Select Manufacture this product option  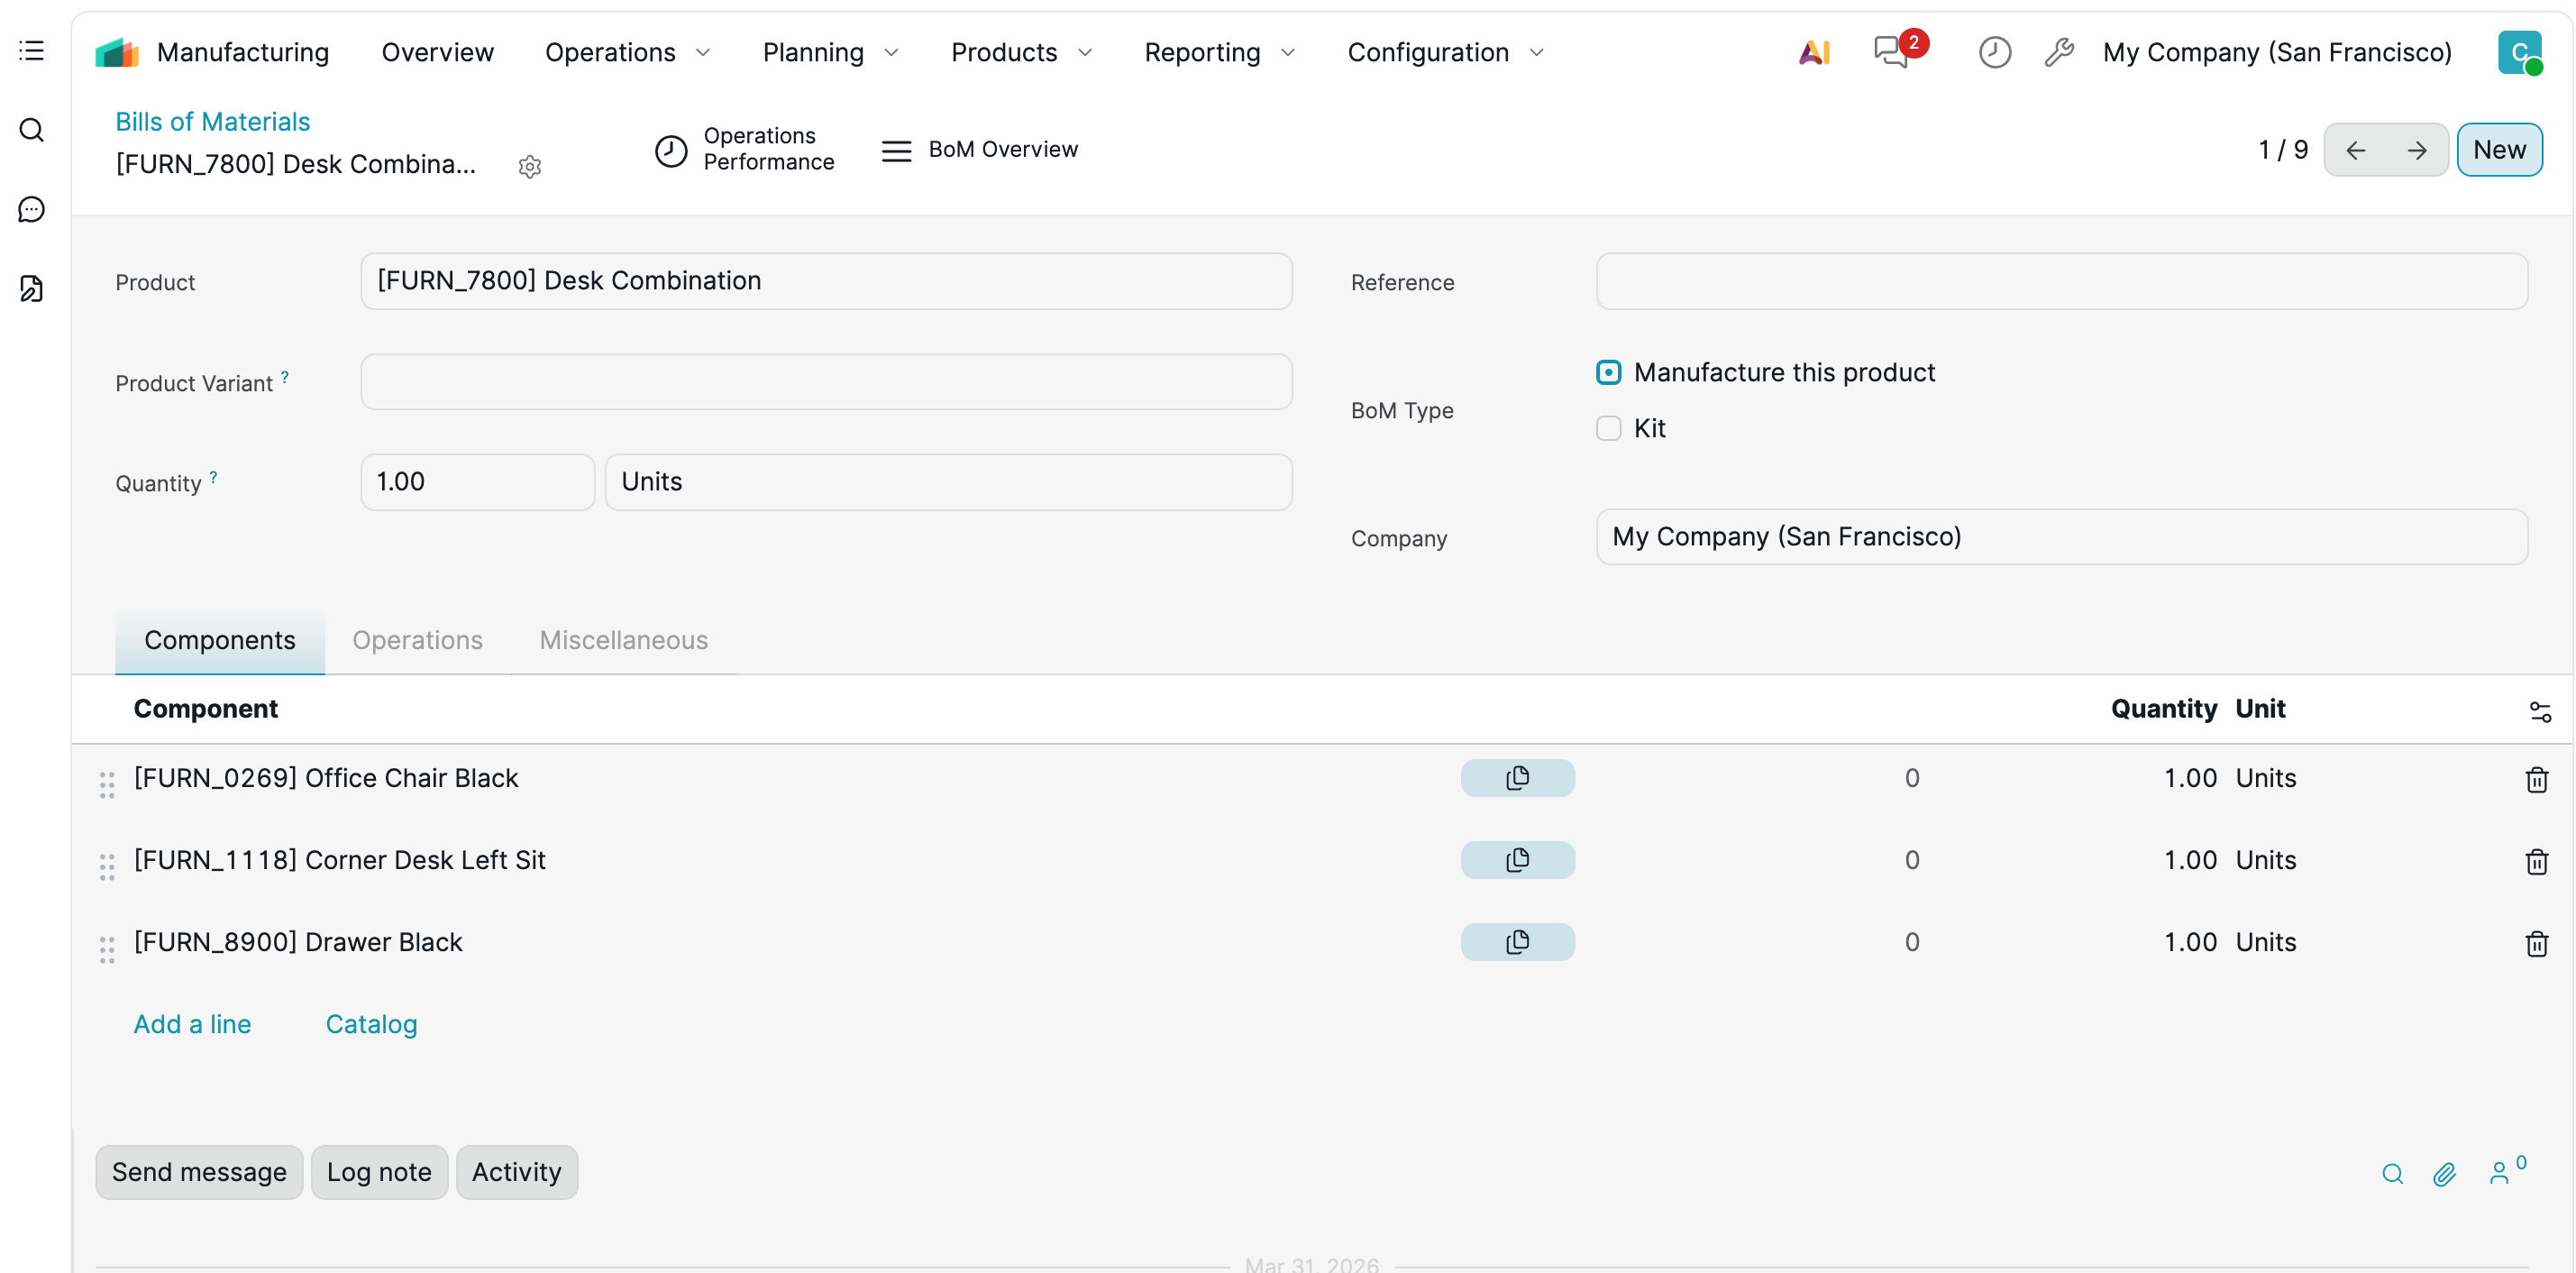(1608, 373)
